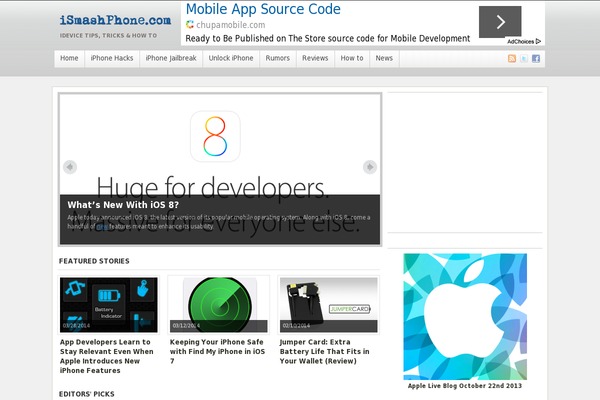Open the Unlock iPhone menu

pos(231,58)
